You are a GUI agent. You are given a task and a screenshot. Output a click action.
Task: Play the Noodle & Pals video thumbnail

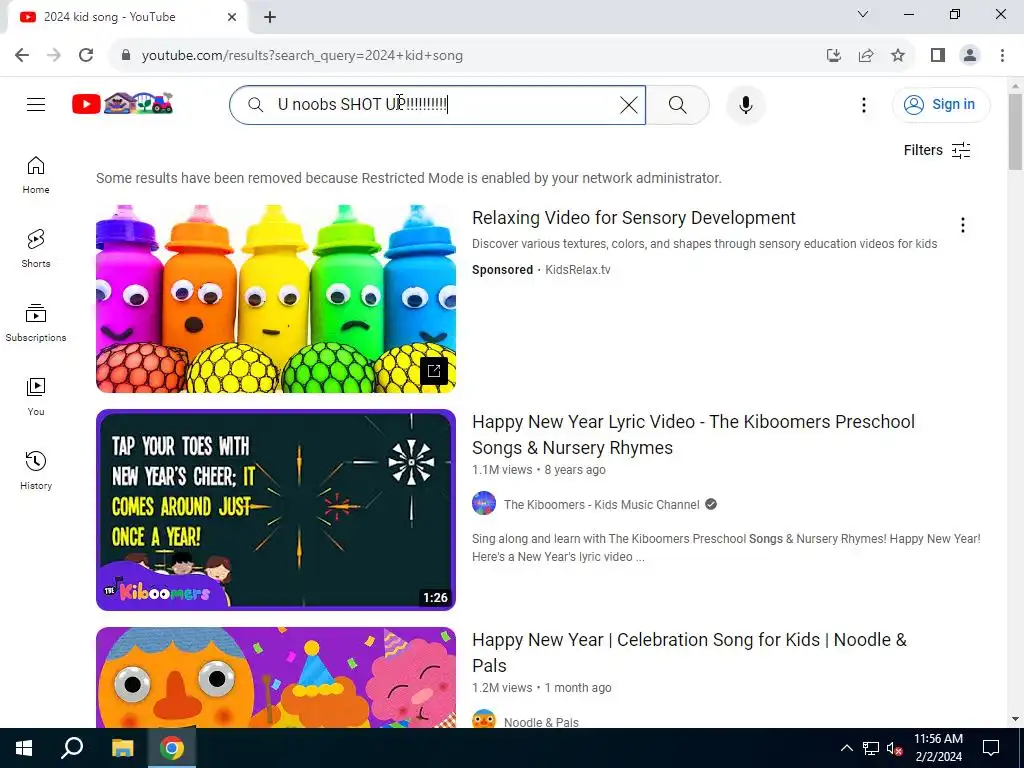pyautogui.click(x=276, y=677)
